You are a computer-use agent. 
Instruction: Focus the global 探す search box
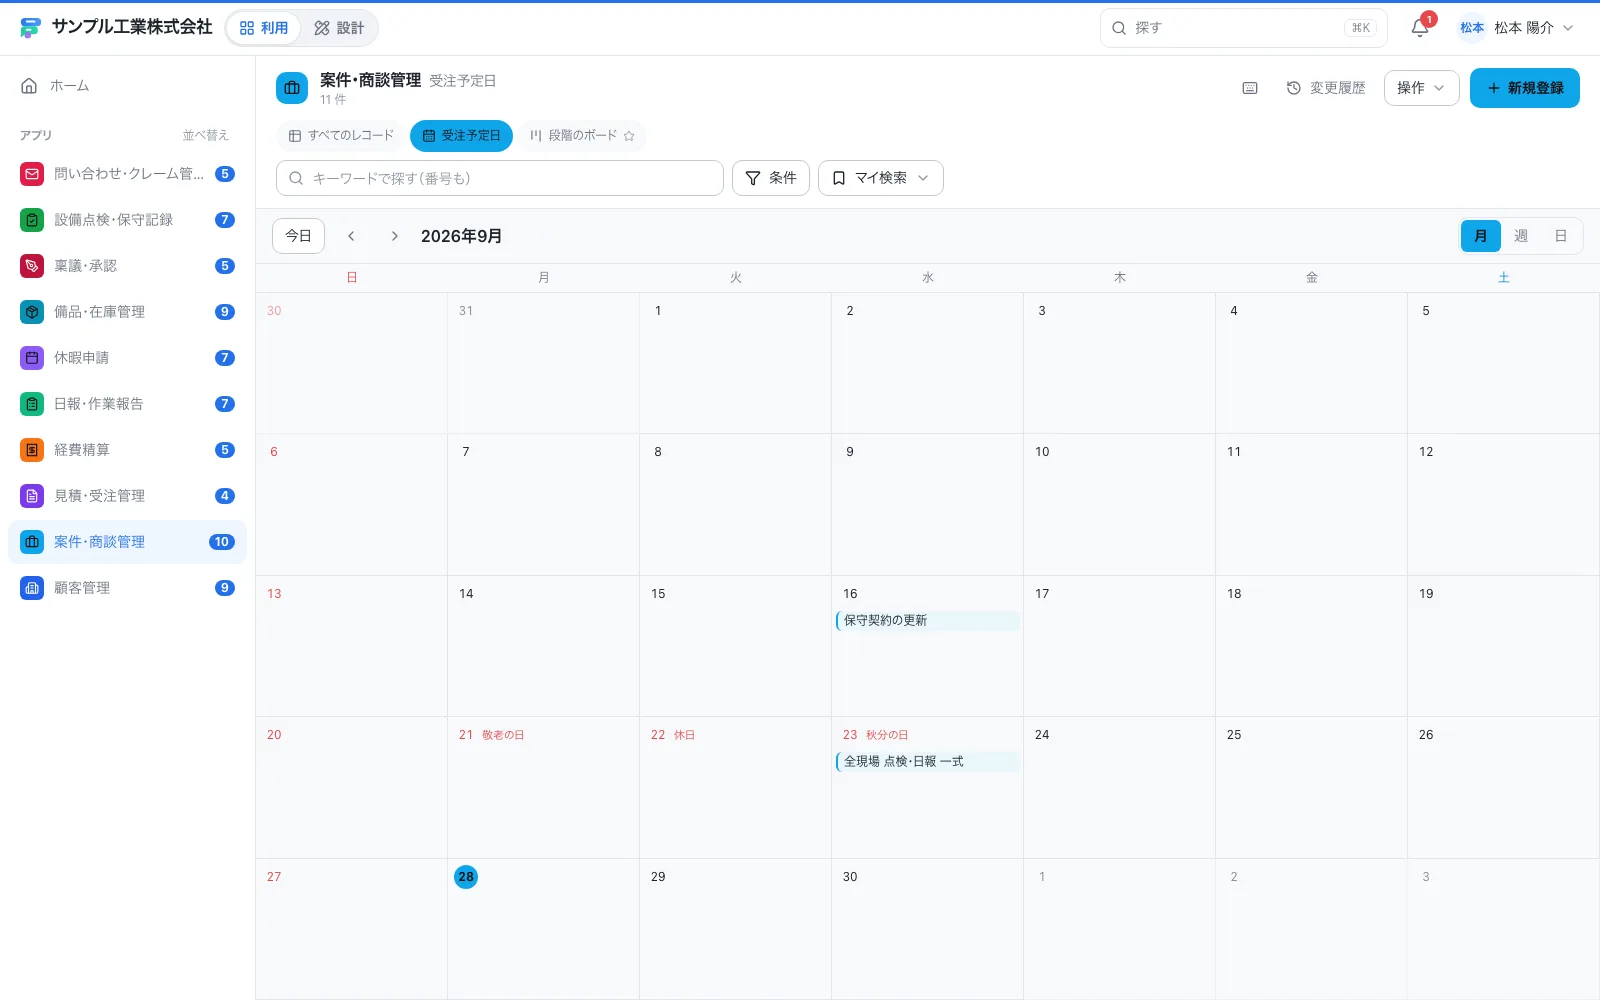coord(1244,28)
